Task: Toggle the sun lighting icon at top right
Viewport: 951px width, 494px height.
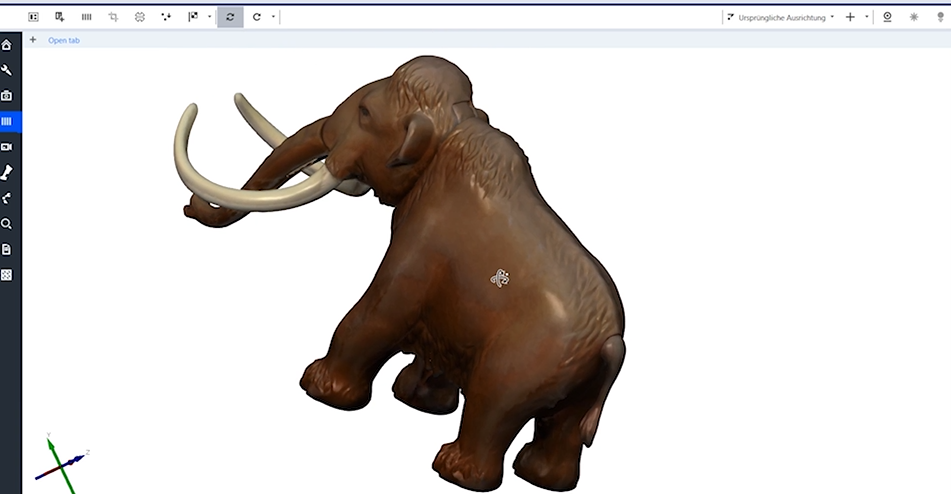Action: [x=913, y=17]
